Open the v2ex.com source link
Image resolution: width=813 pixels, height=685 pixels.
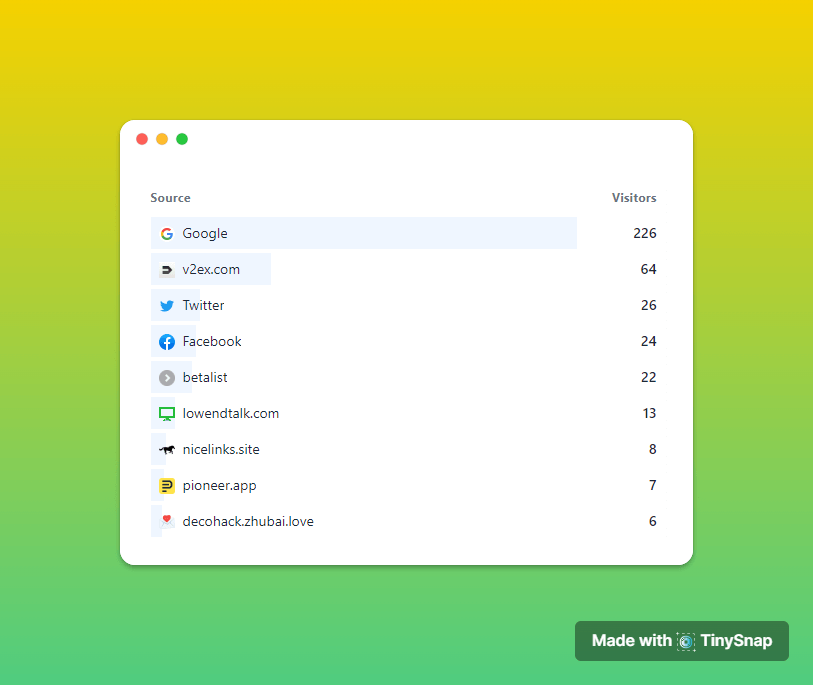pyautogui.click(x=211, y=270)
